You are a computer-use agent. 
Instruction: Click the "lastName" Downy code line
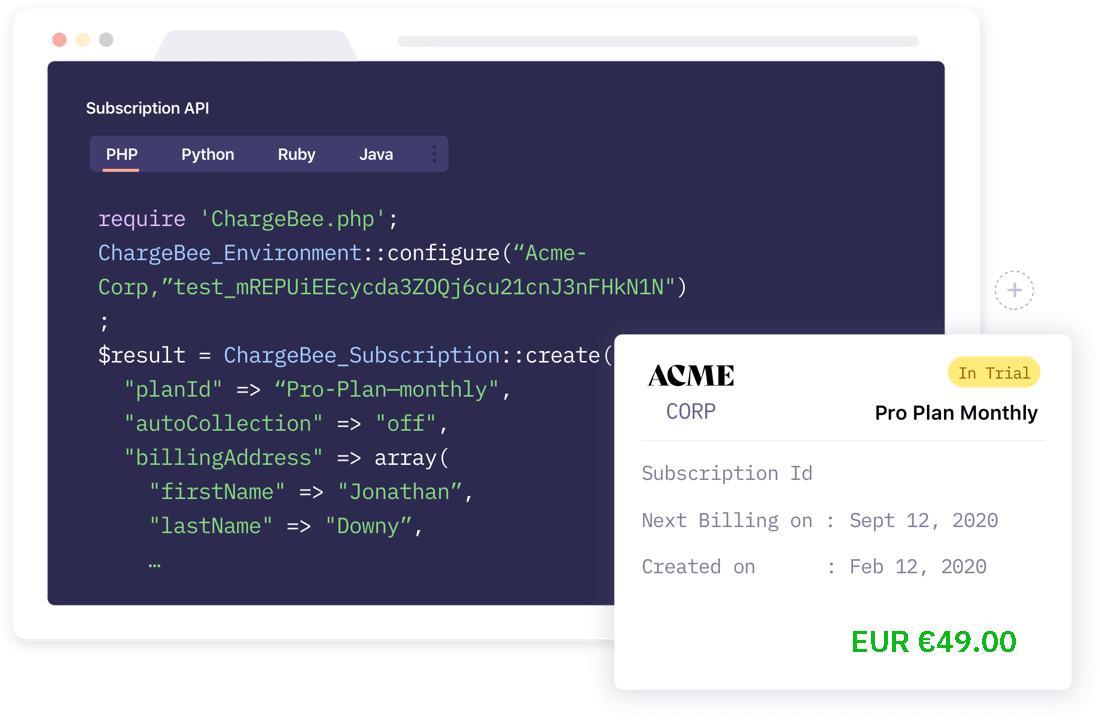286,526
